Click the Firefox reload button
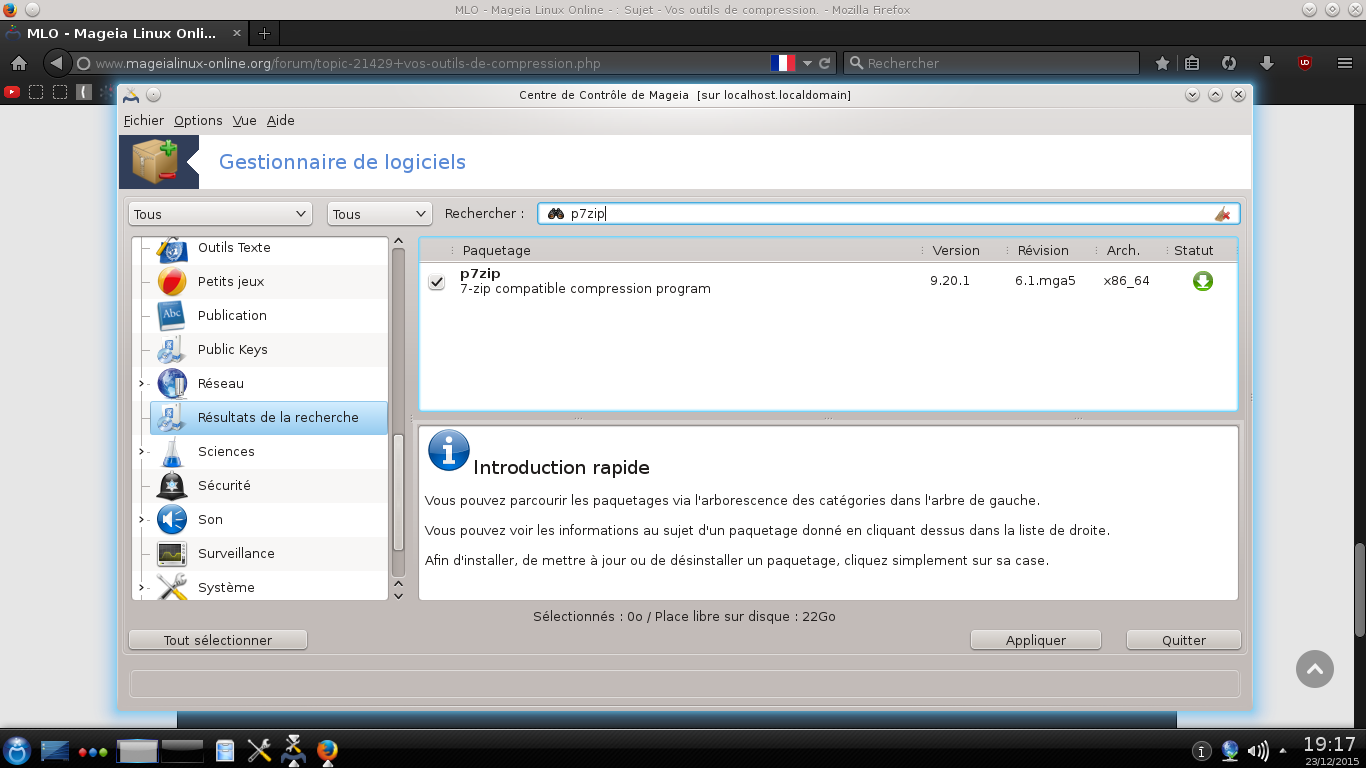This screenshot has height=768, width=1366. tap(825, 63)
